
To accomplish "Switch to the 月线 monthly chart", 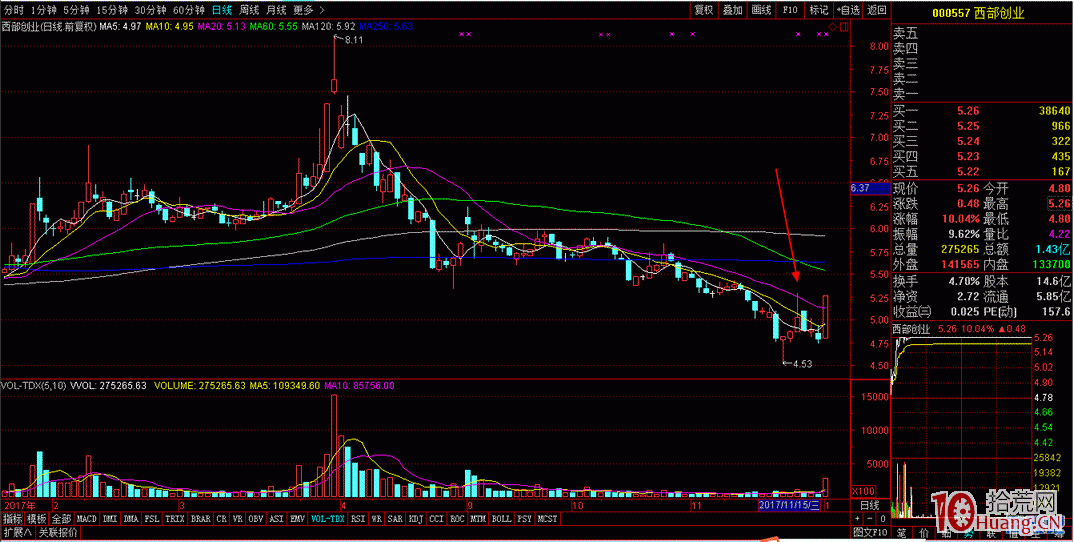I will [276, 10].
